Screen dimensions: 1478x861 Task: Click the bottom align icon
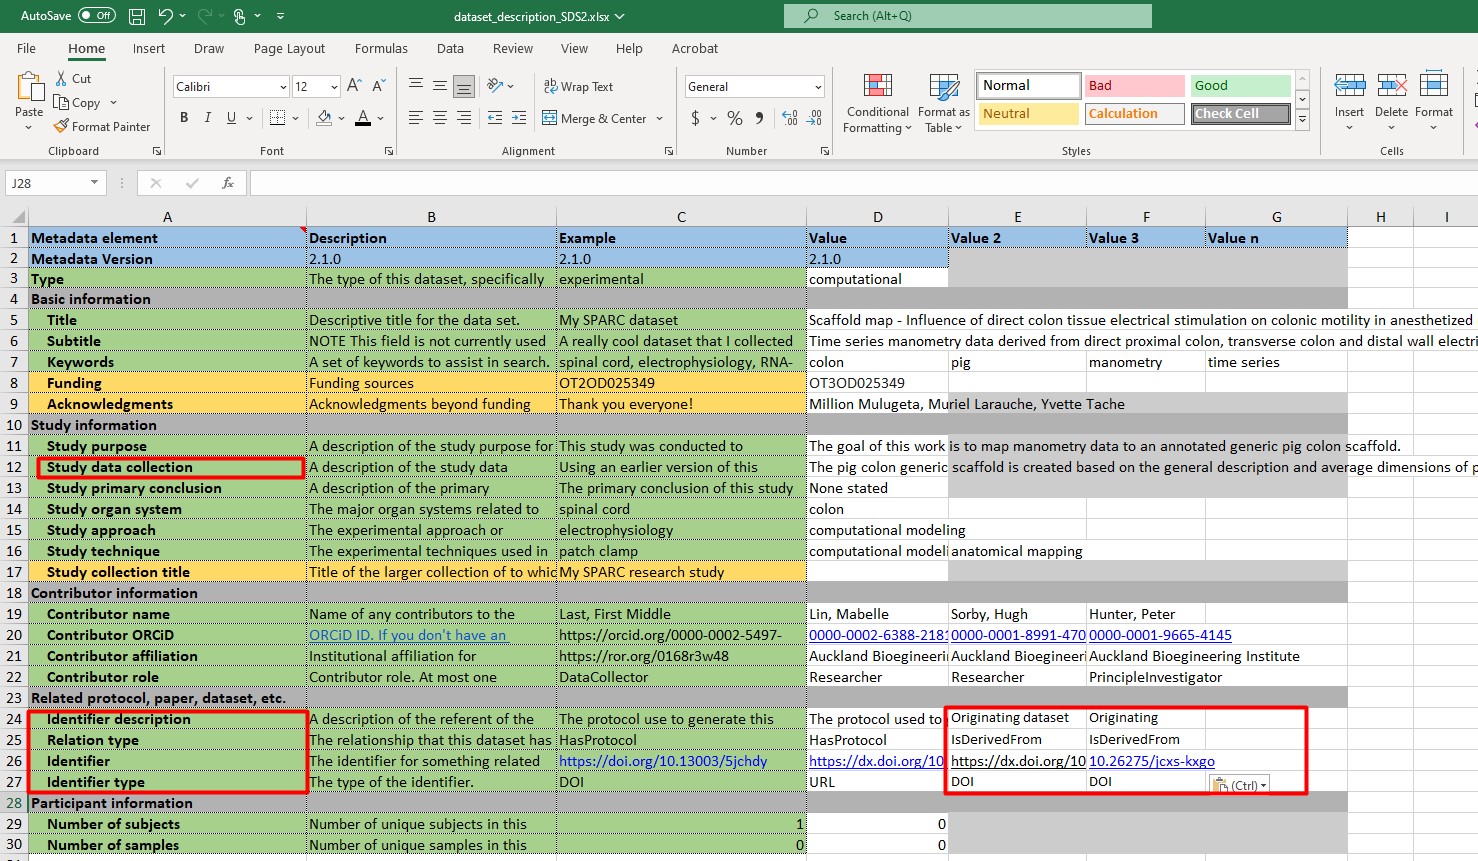[x=464, y=87]
